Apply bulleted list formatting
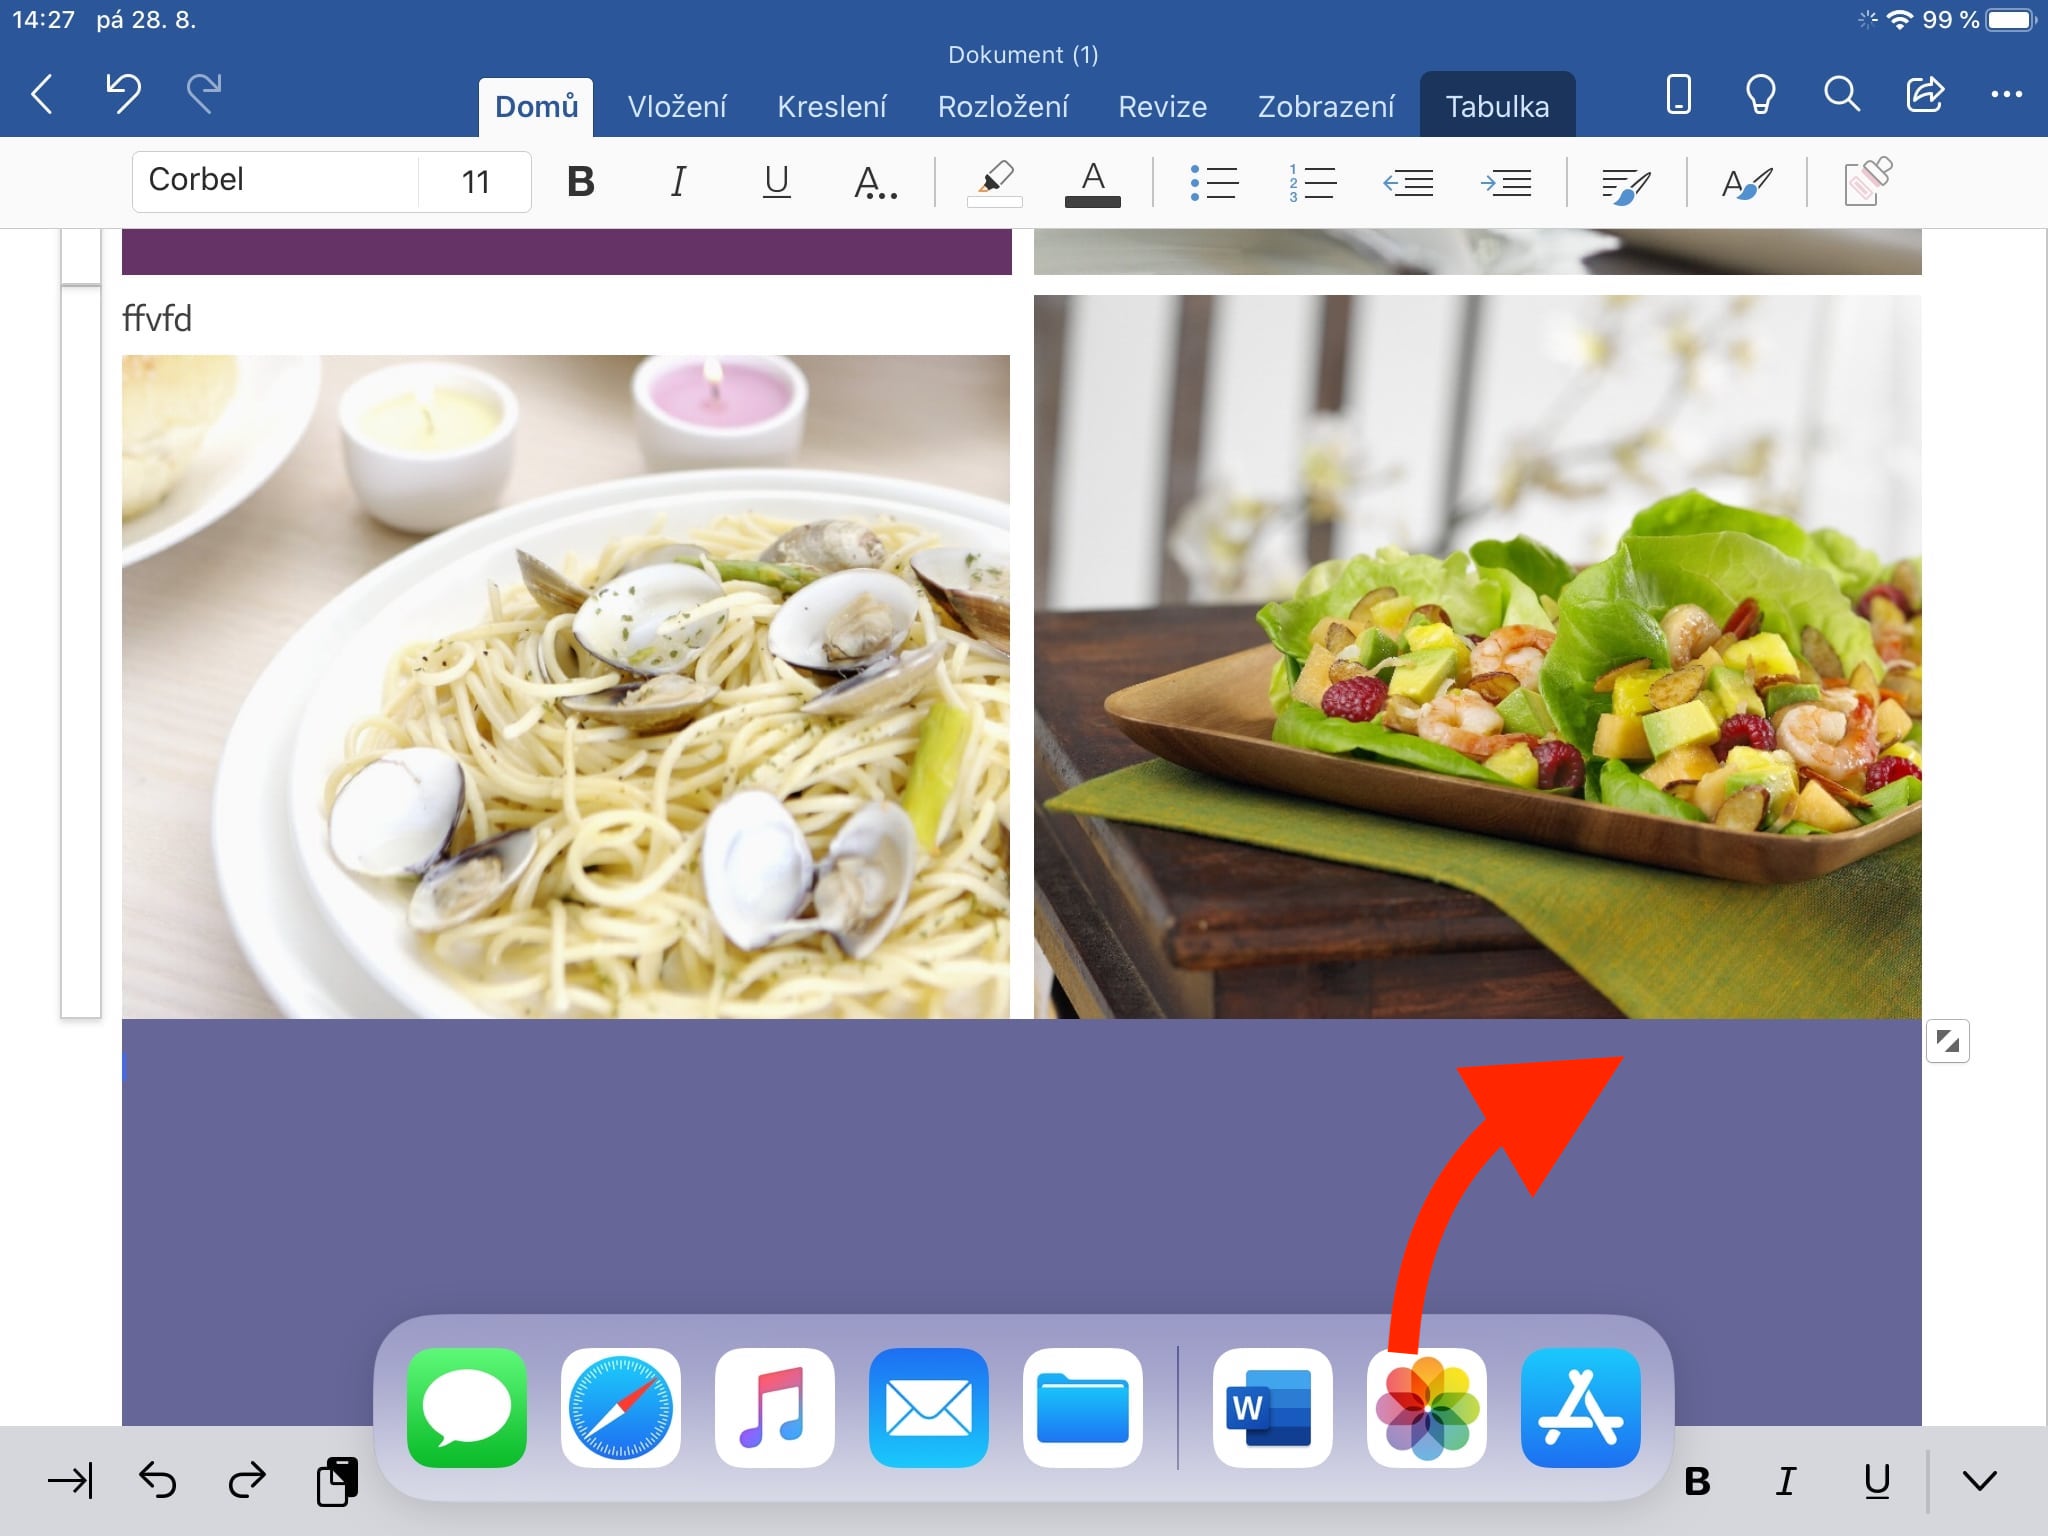 coord(1214,182)
